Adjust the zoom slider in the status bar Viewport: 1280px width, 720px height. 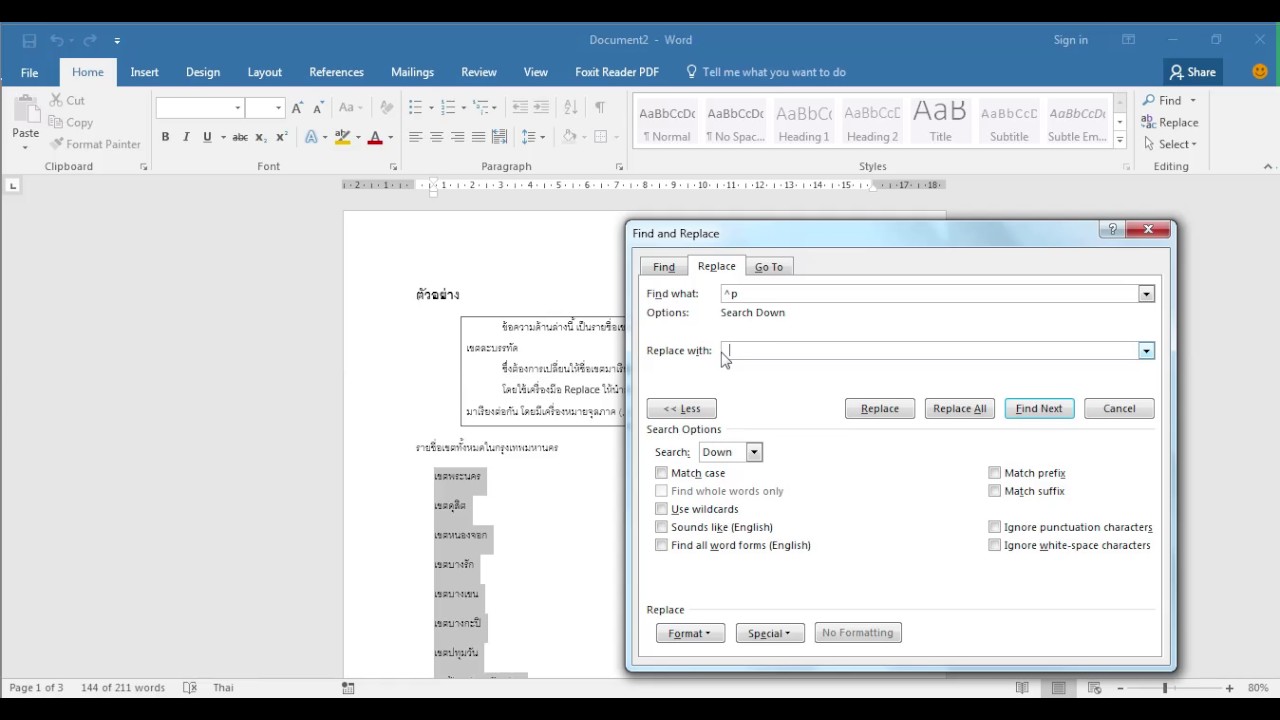(1165, 688)
